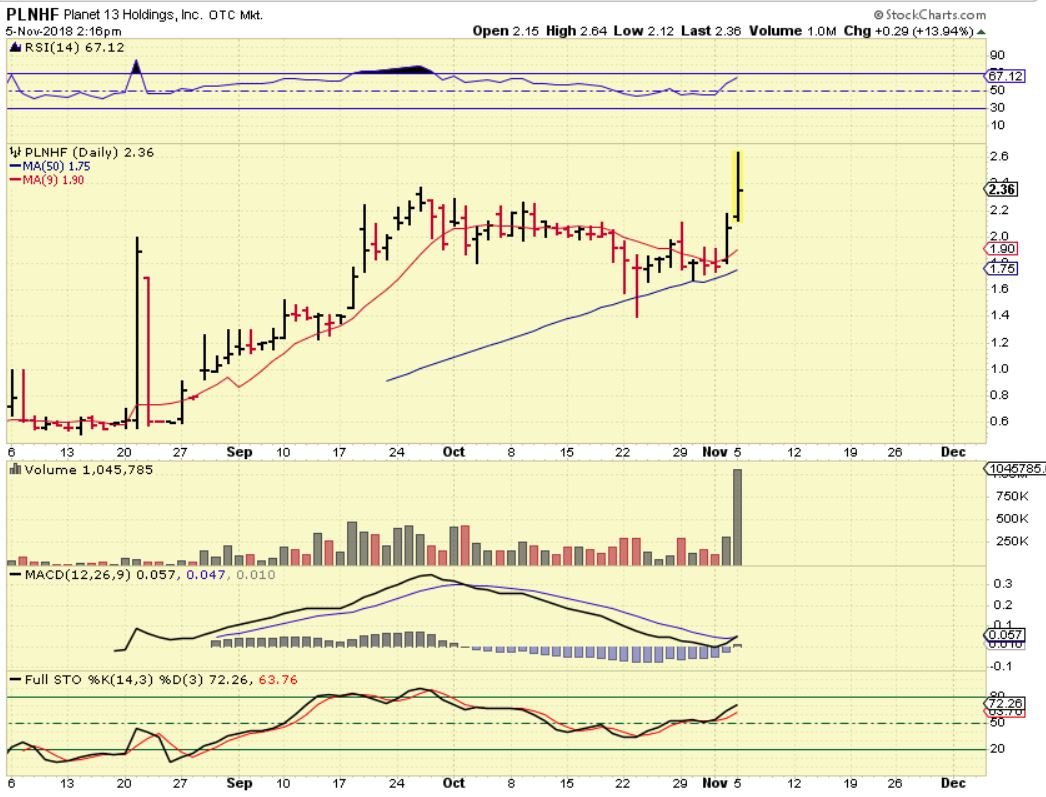The image size is (1046, 797).
Task: Click the red 63.76 stochastic %D value
Action: tap(278, 680)
